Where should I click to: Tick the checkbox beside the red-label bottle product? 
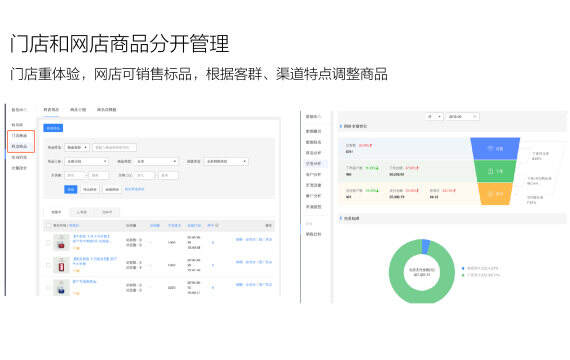pos(48,265)
